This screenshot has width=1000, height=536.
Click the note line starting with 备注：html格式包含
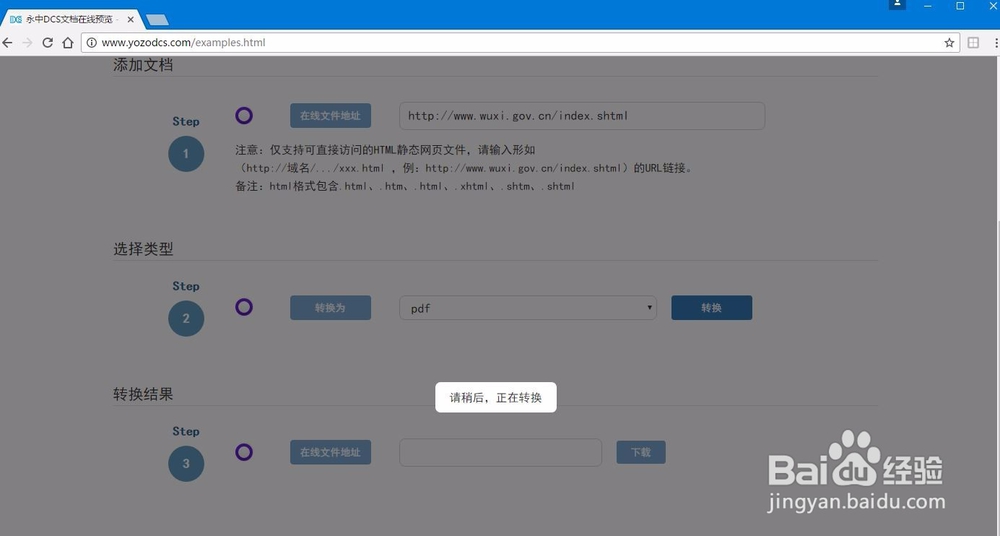click(x=405, y=186)
